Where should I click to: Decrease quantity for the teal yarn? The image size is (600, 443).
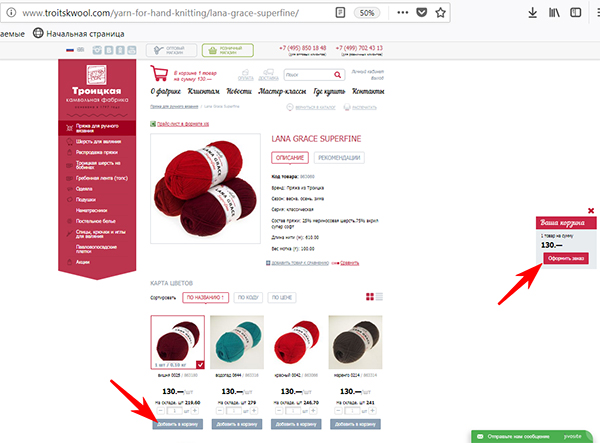pos(220,410)
